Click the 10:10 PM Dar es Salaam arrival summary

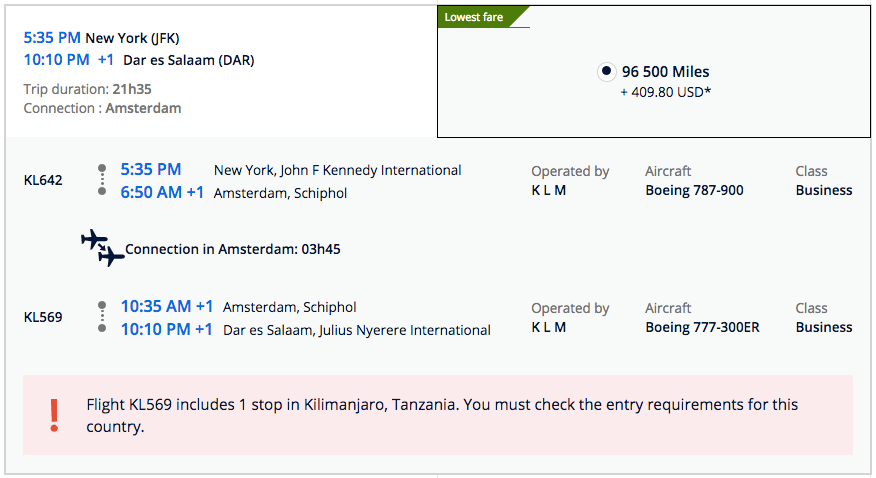coord(138,60)
